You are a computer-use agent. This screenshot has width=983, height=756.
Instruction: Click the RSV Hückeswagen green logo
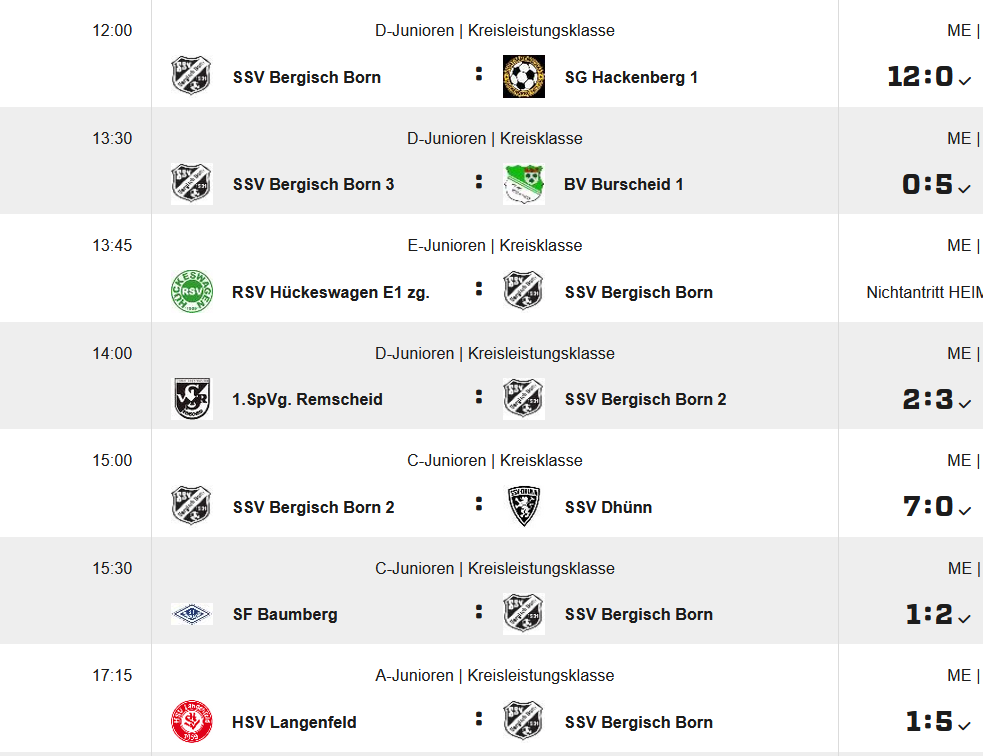point(191,292)
